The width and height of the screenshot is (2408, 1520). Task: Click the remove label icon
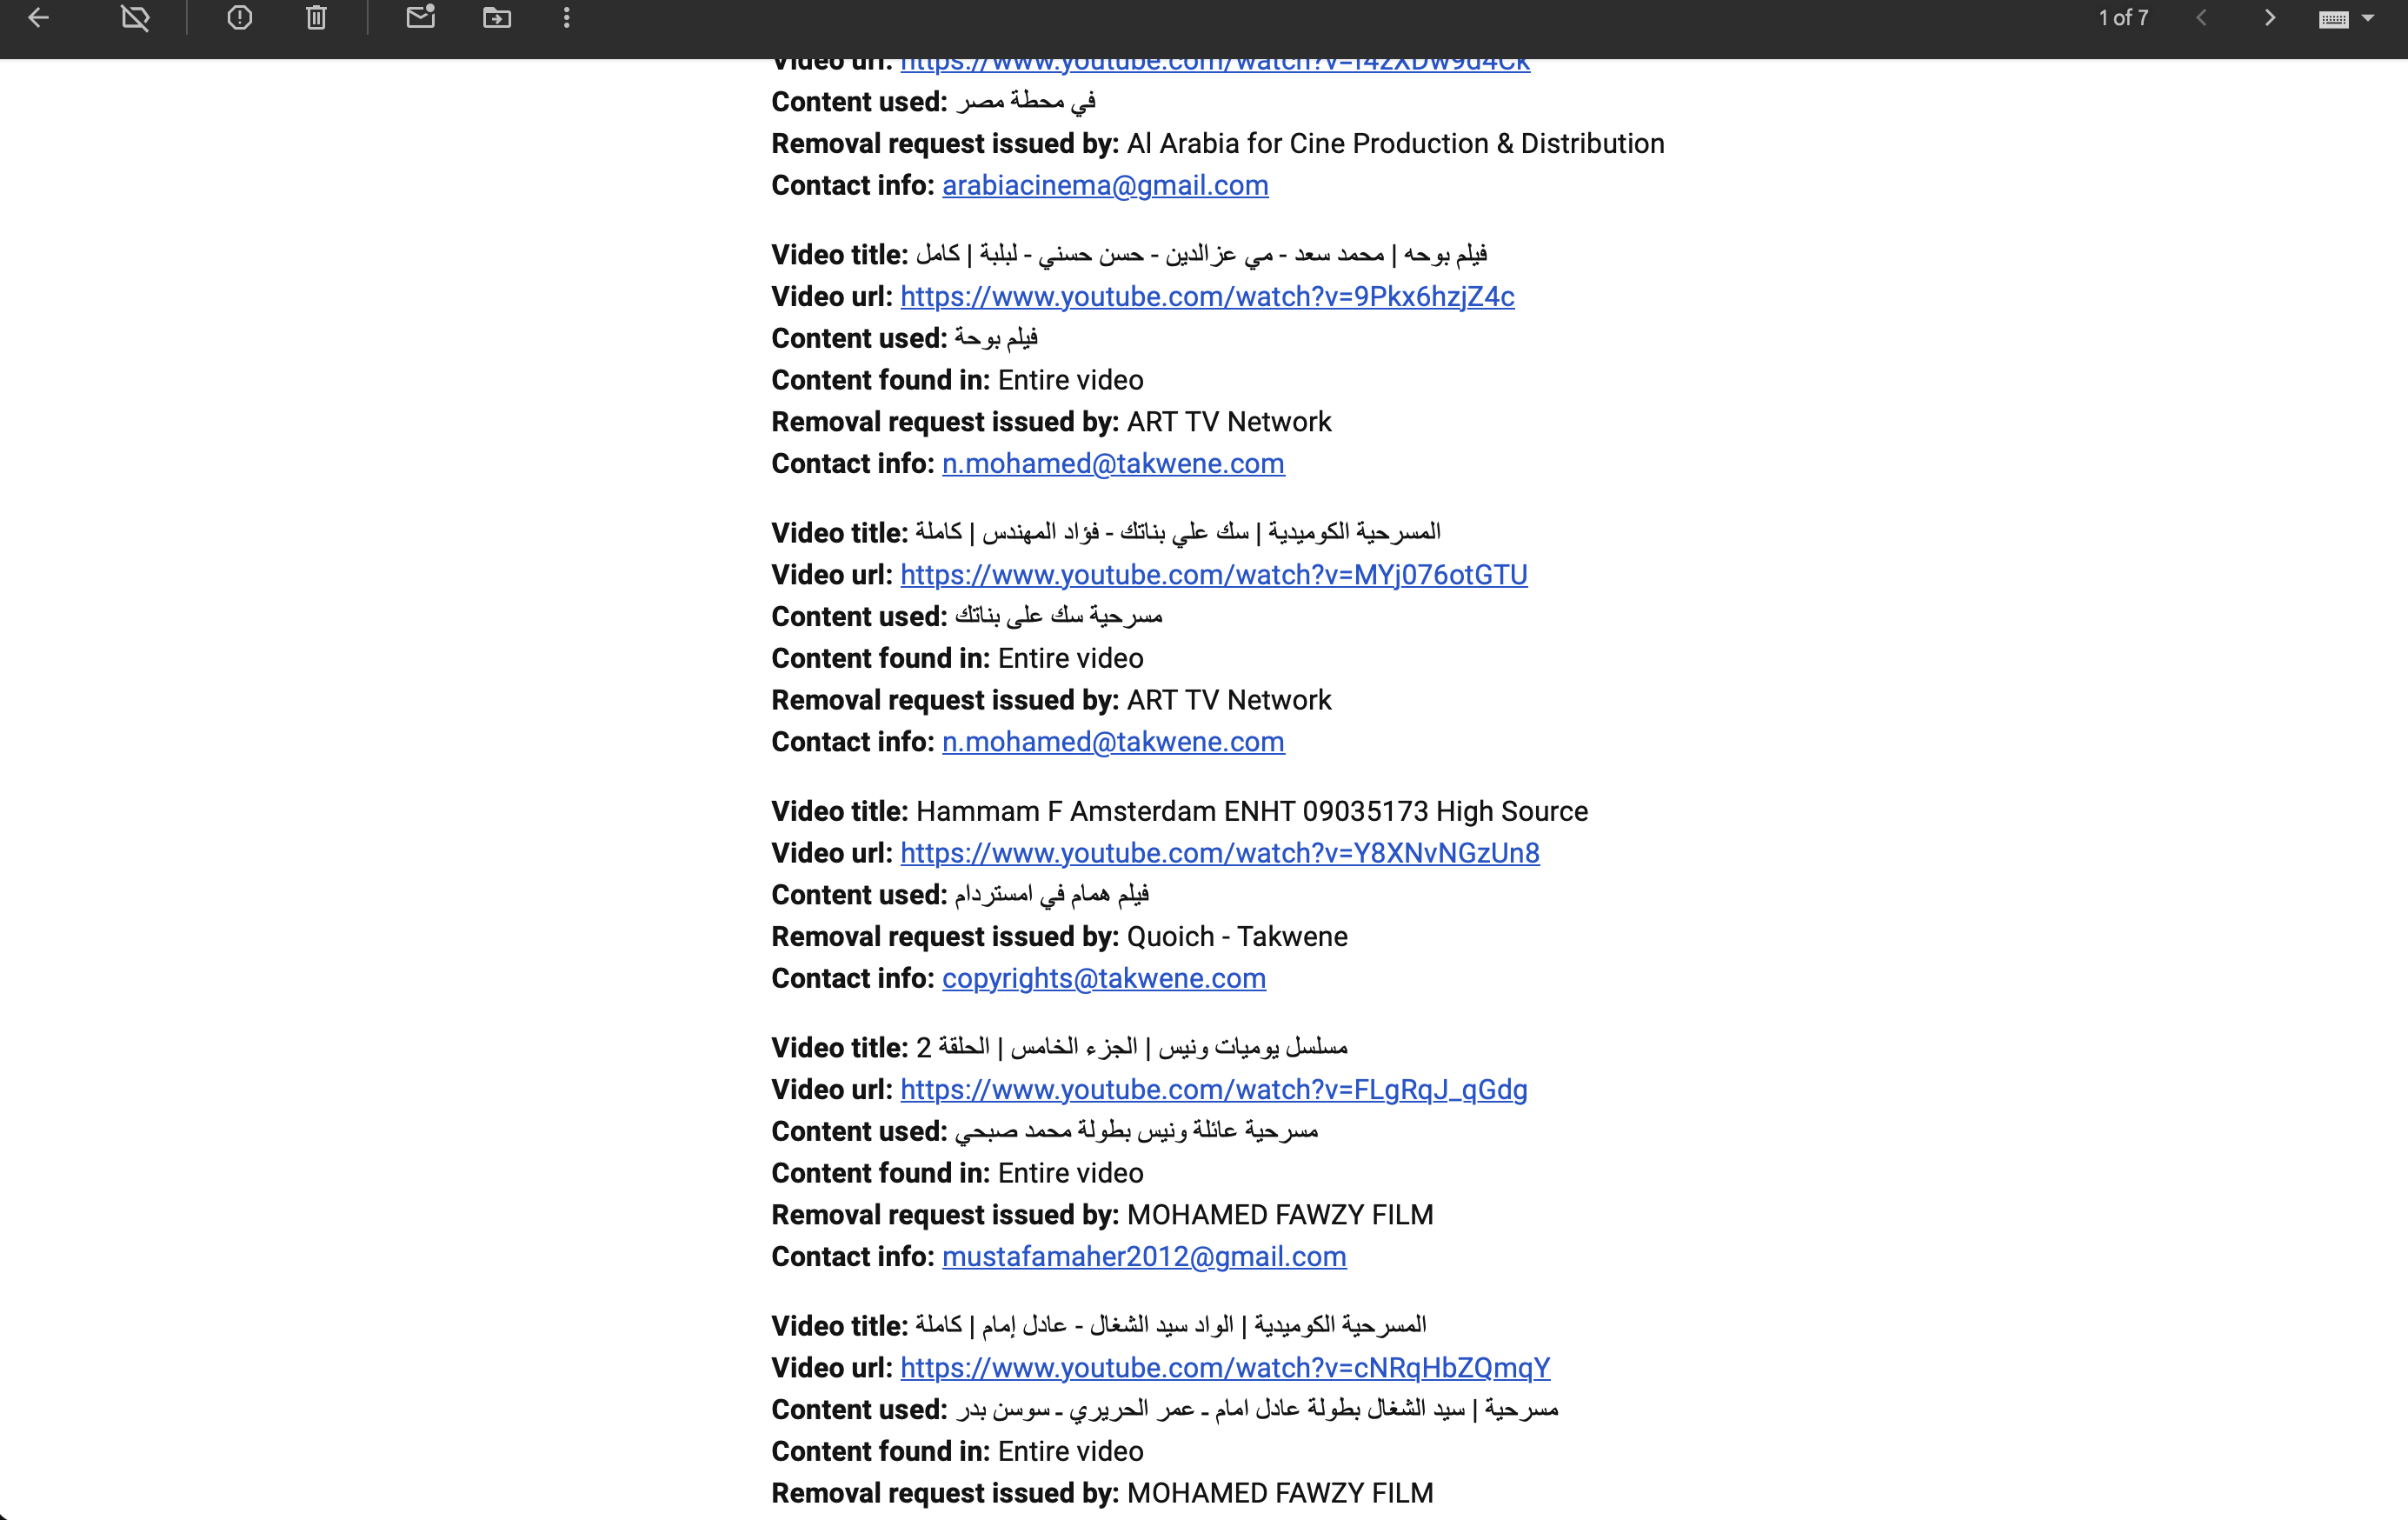point(135,18)
